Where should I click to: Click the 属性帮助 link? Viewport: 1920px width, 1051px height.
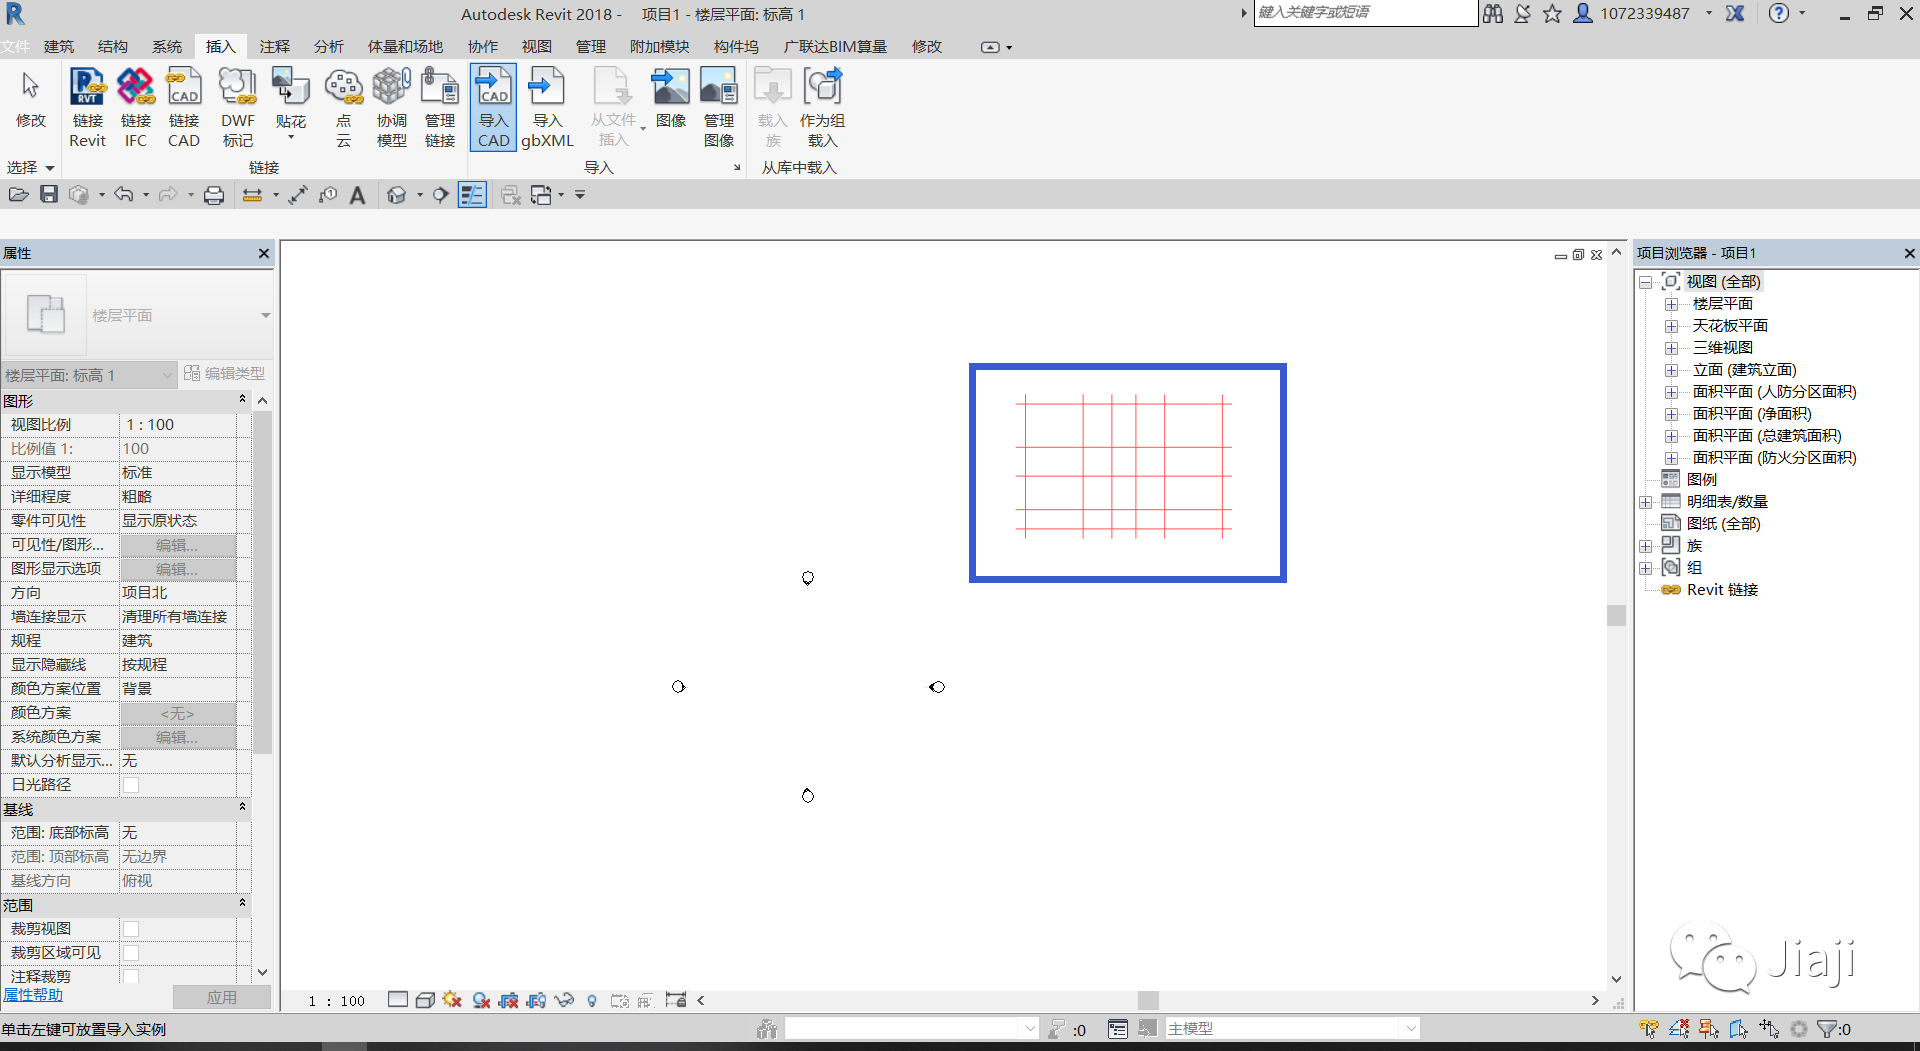pos(33,995)
